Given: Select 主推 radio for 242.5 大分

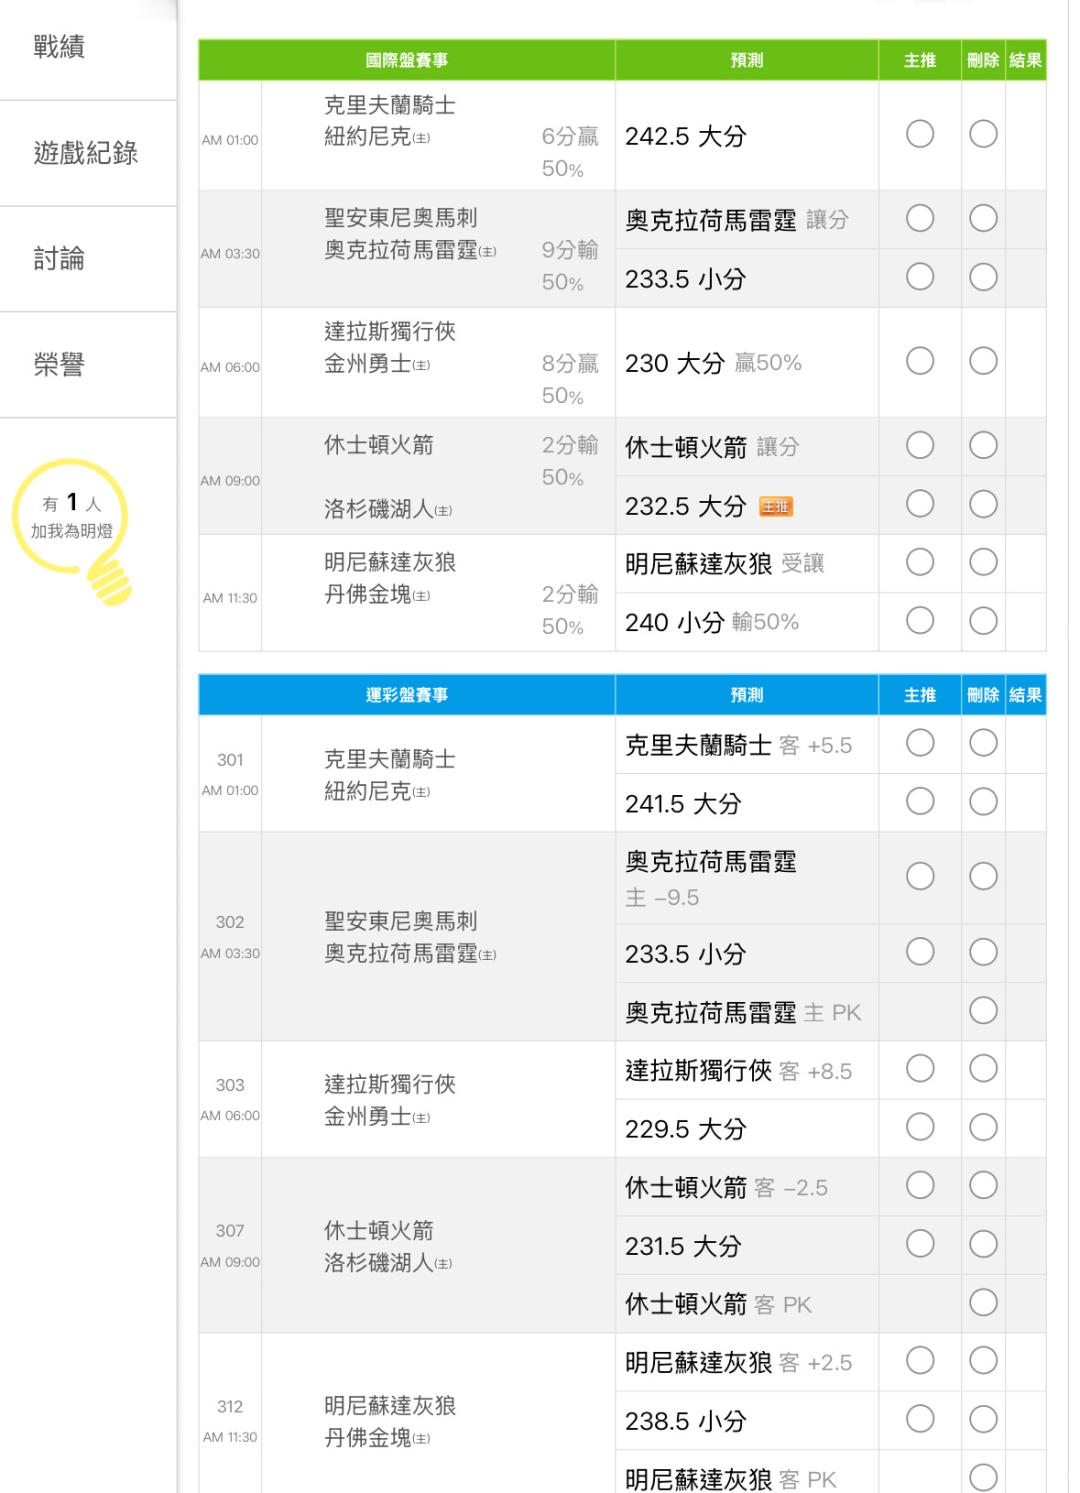Looking at the screenshot, I should [920, 134].
